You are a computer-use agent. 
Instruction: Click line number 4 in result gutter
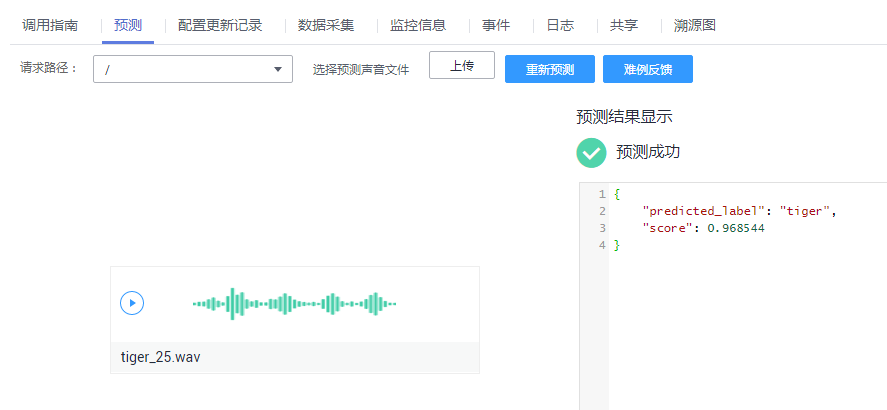[602, 245]
